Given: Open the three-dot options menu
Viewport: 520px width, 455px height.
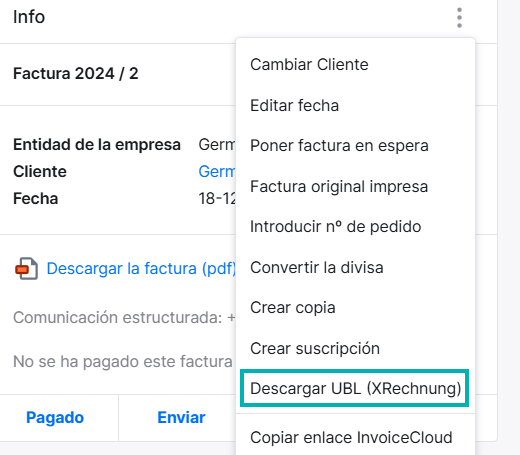Looking at the screenshot, I should point(459,18).
